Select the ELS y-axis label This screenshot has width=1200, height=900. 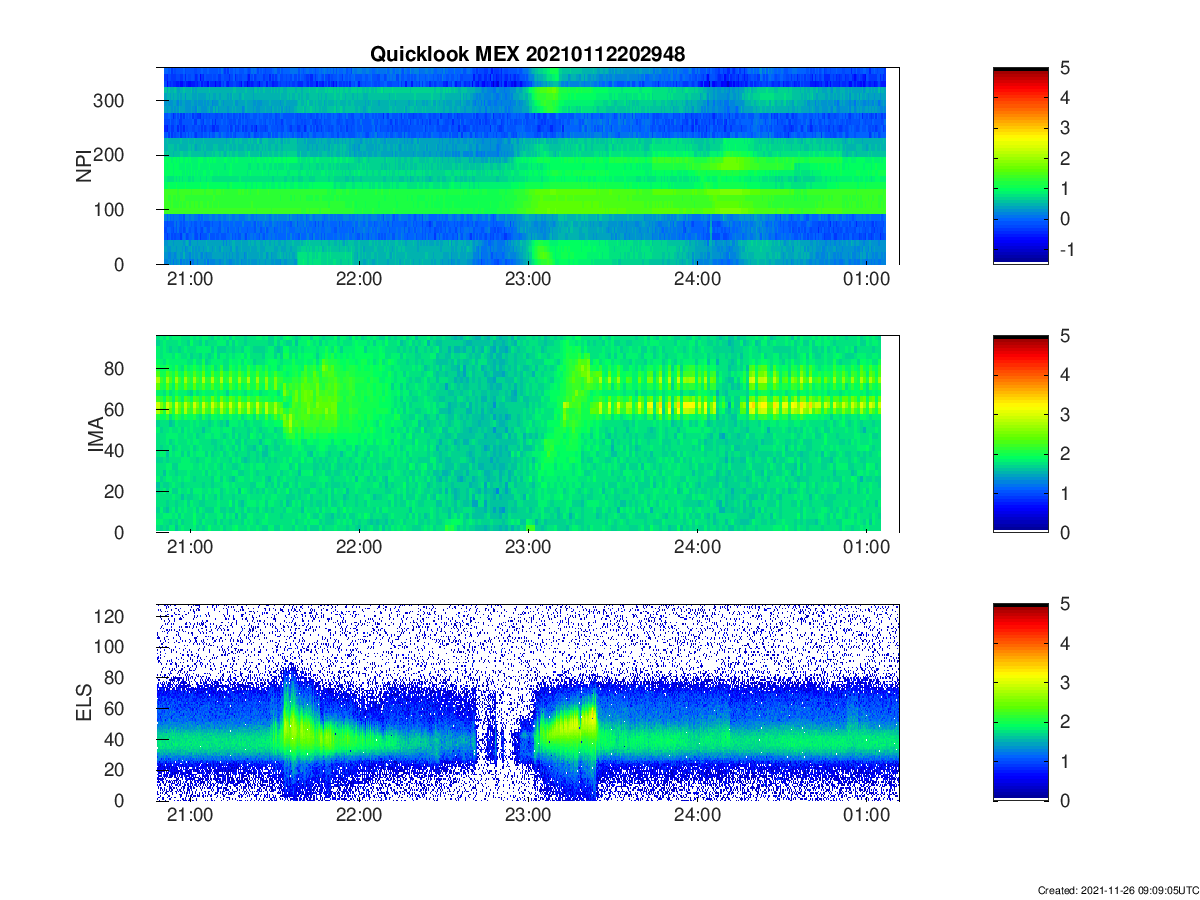pyautogui.click(x=84, y=702)
